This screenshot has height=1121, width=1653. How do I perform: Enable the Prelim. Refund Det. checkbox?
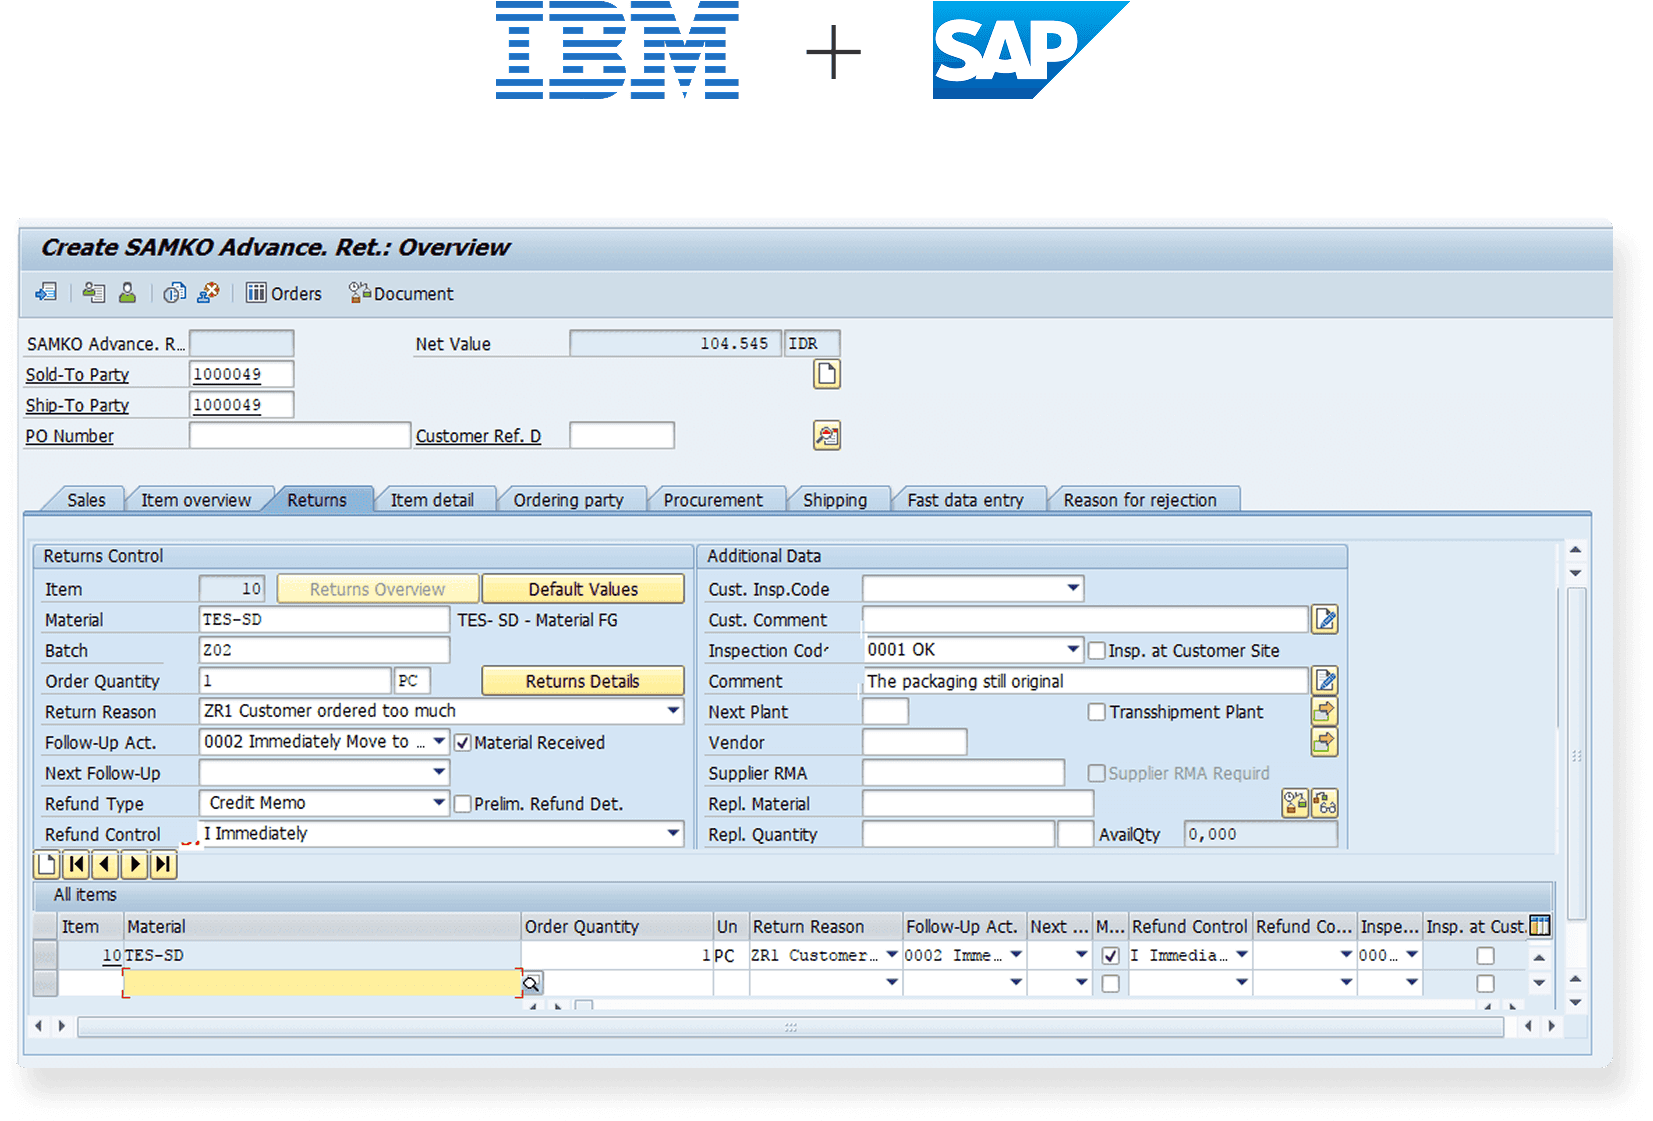[463, 804]
